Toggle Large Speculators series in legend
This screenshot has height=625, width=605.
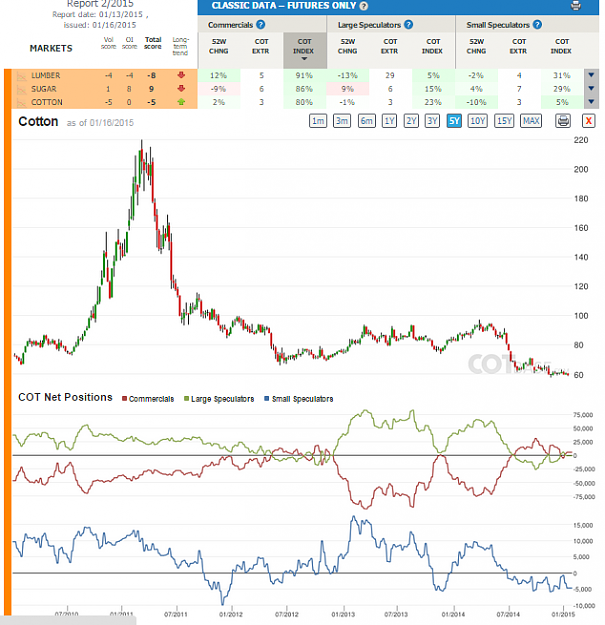(x=219, y=399)
